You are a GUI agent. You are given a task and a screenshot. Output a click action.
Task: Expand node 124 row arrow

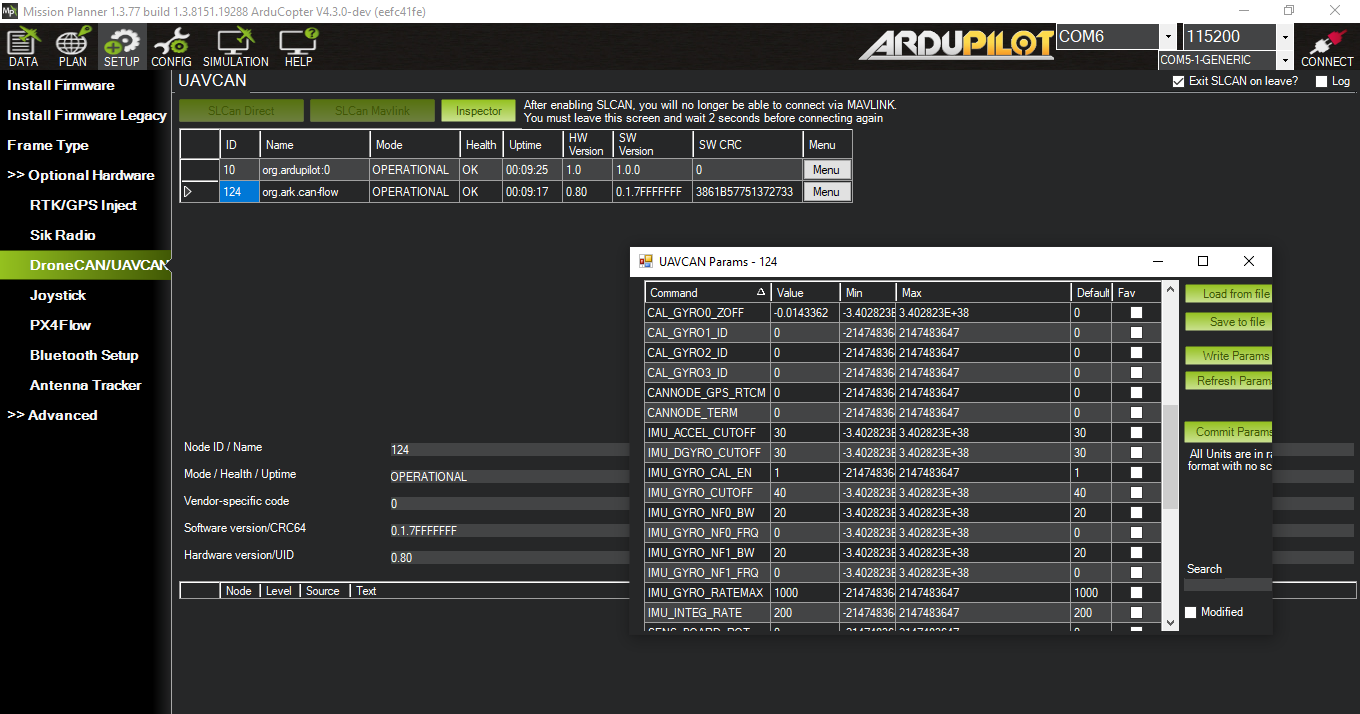(188, 192)
